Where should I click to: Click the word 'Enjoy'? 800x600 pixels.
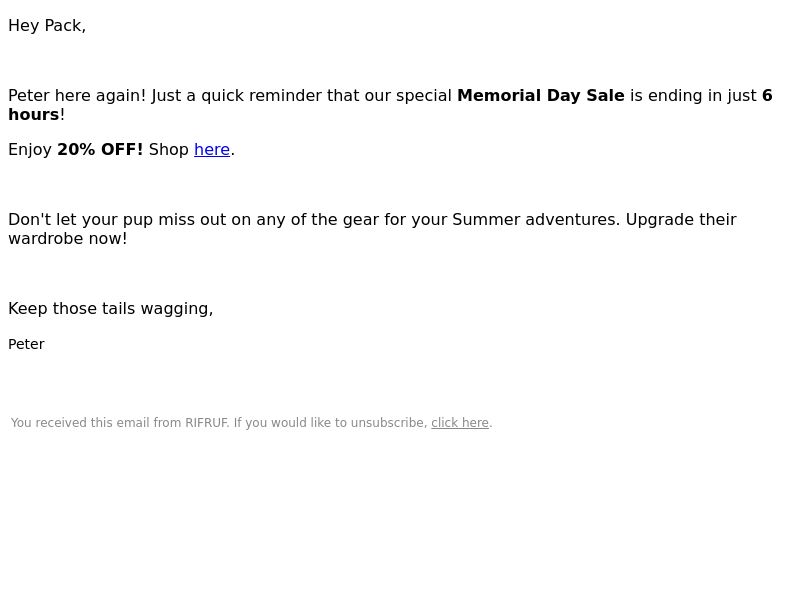coord(30,149)
